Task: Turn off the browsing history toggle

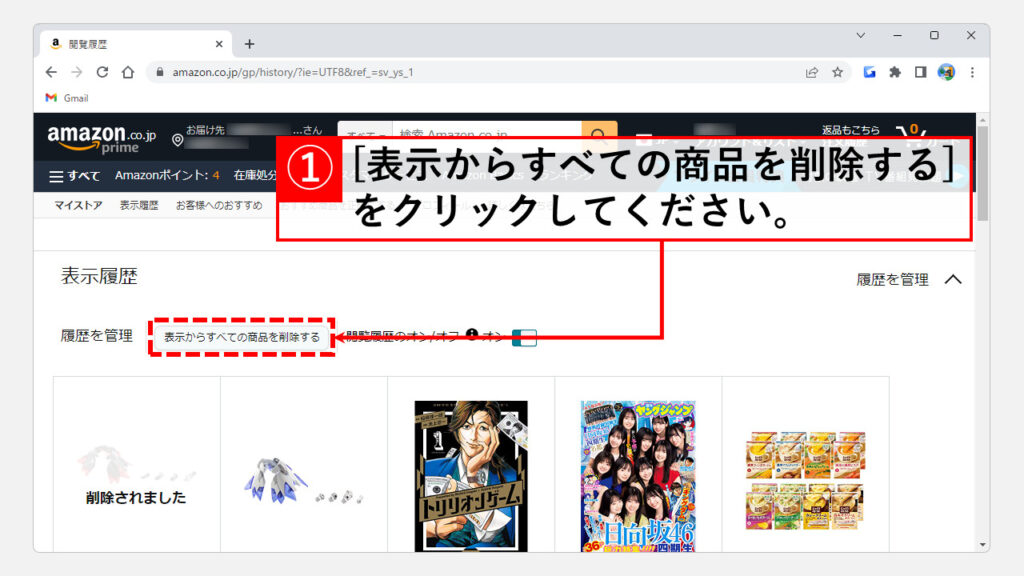Action: (x=524, y=338)
